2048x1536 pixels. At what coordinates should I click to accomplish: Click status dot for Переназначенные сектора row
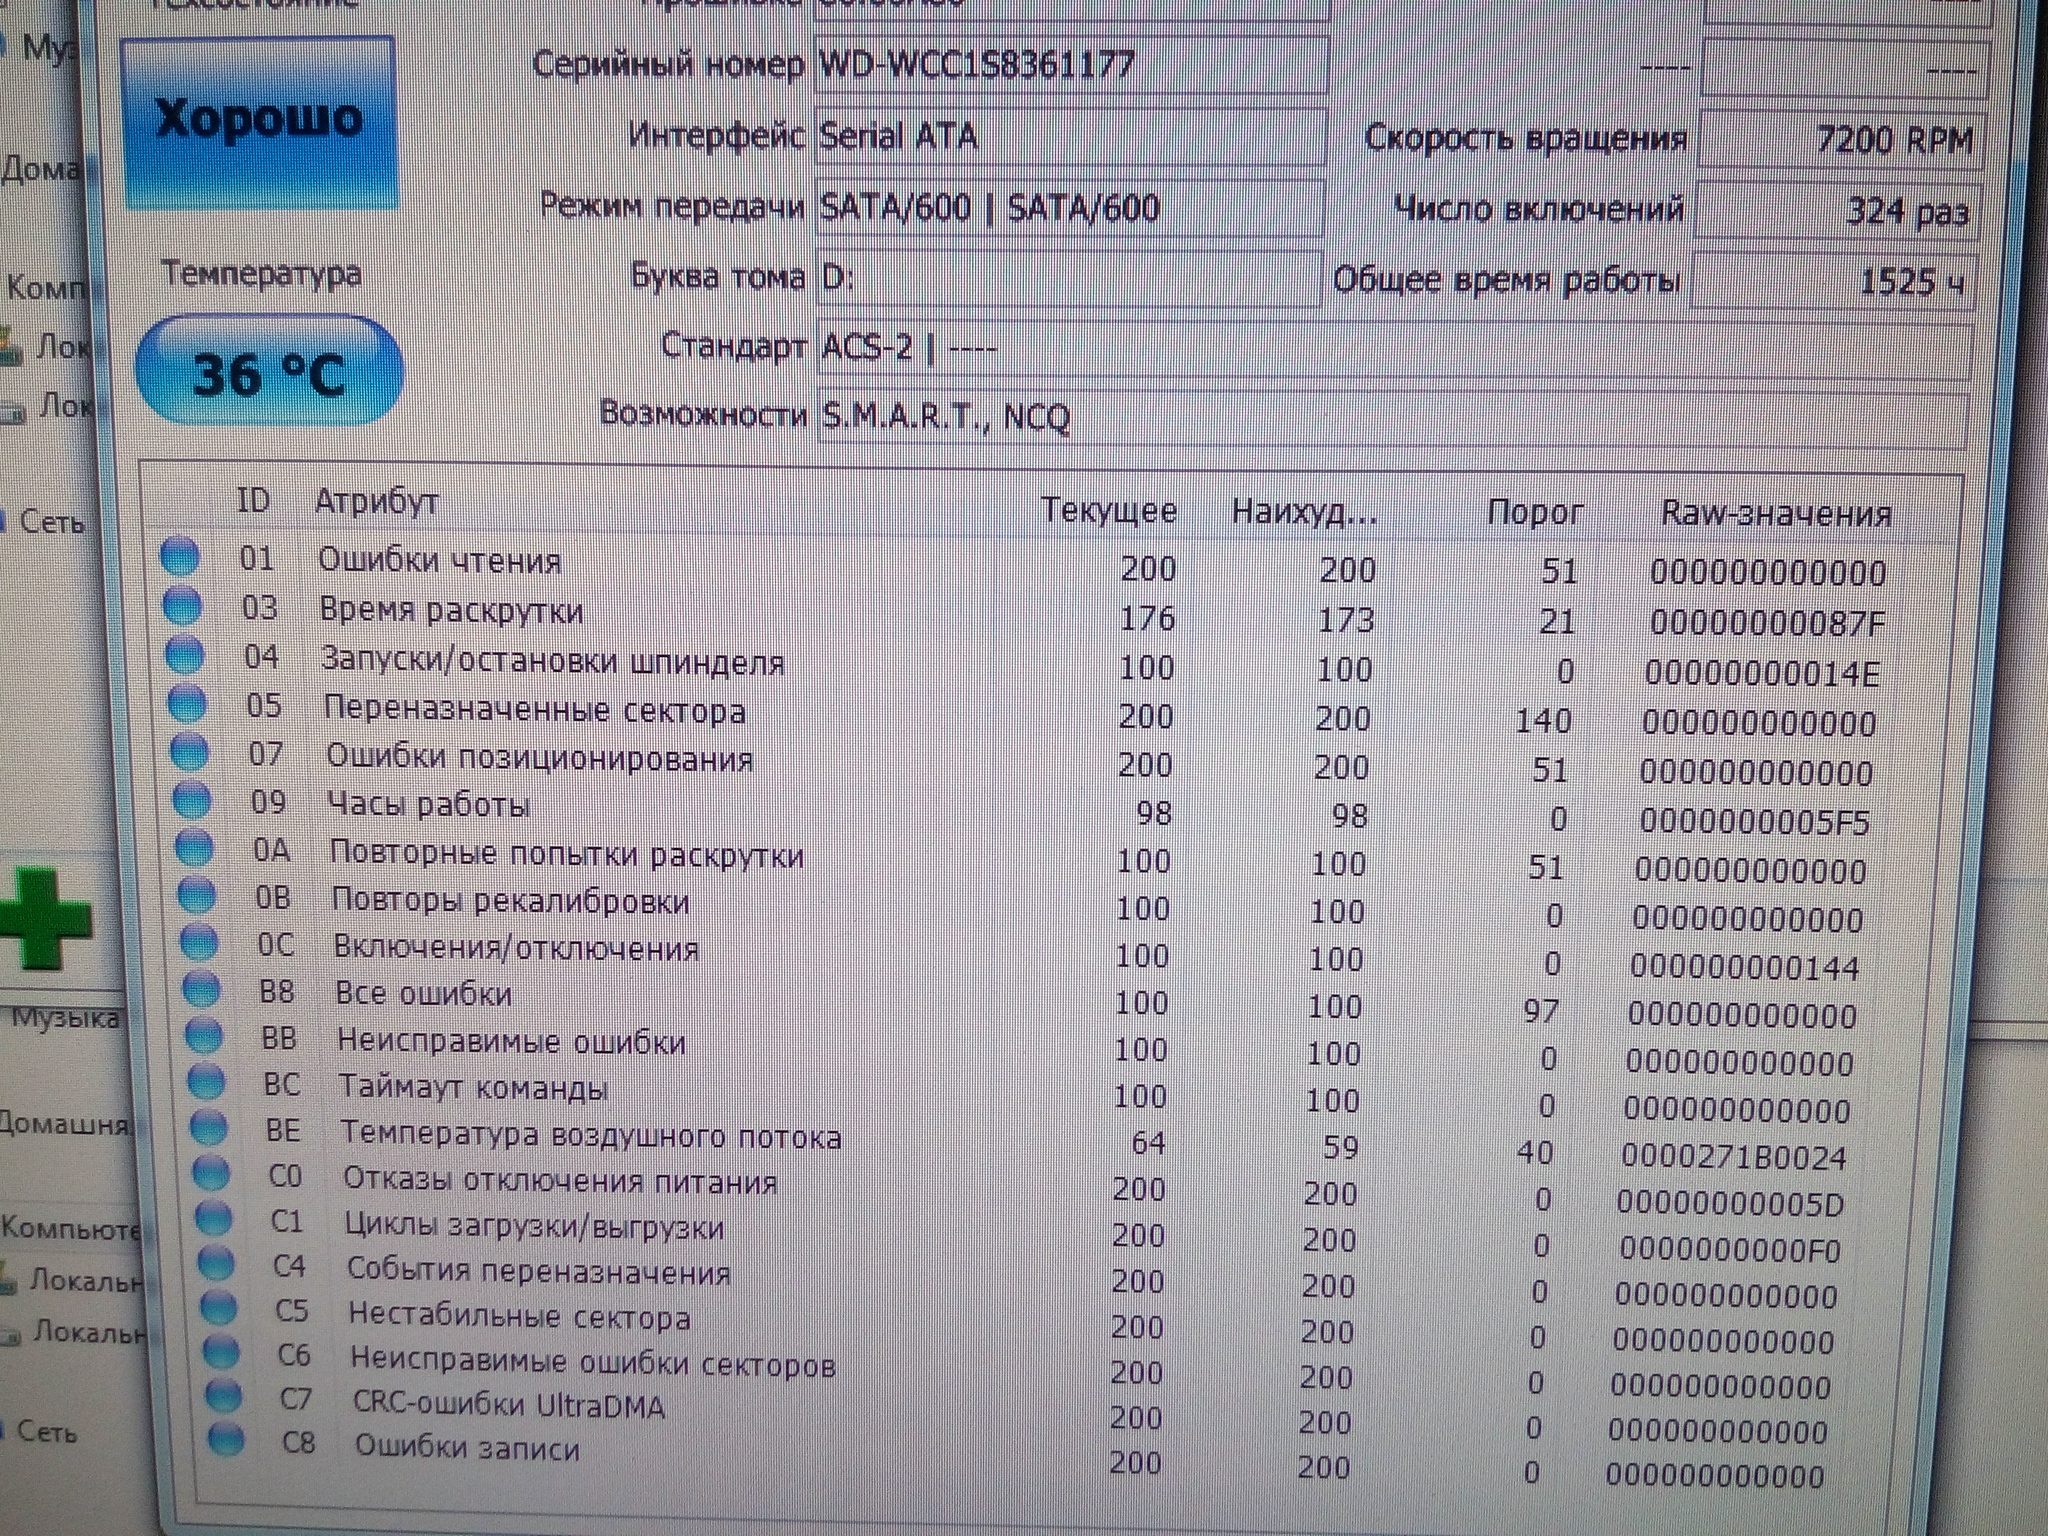tap(187, 703)
